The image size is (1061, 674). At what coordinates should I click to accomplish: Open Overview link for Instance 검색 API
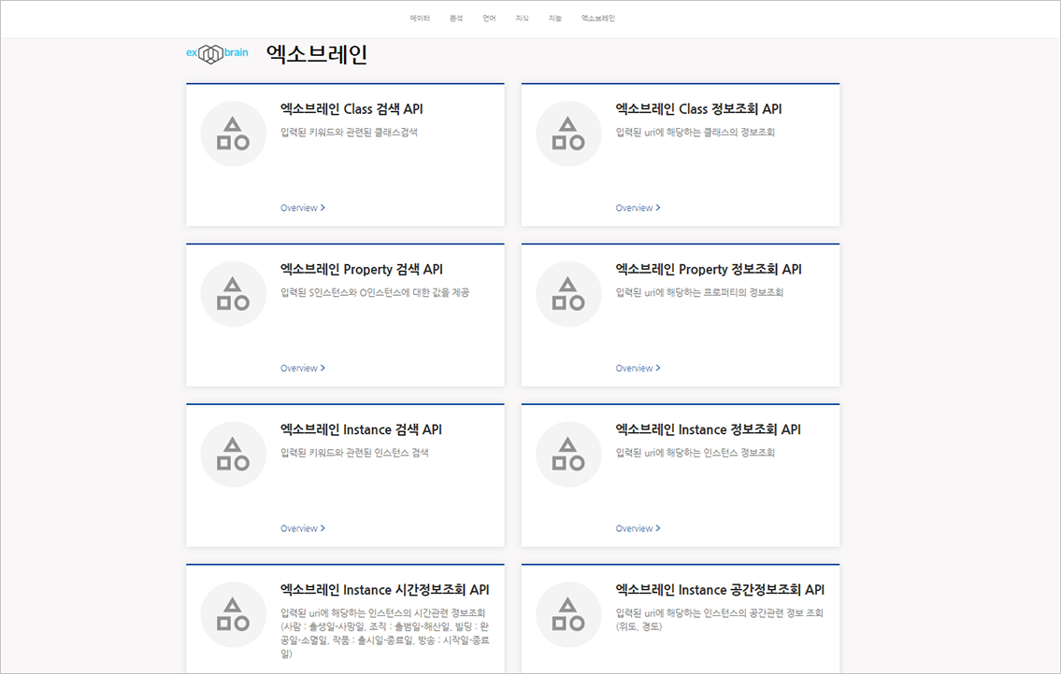point(302,529)
